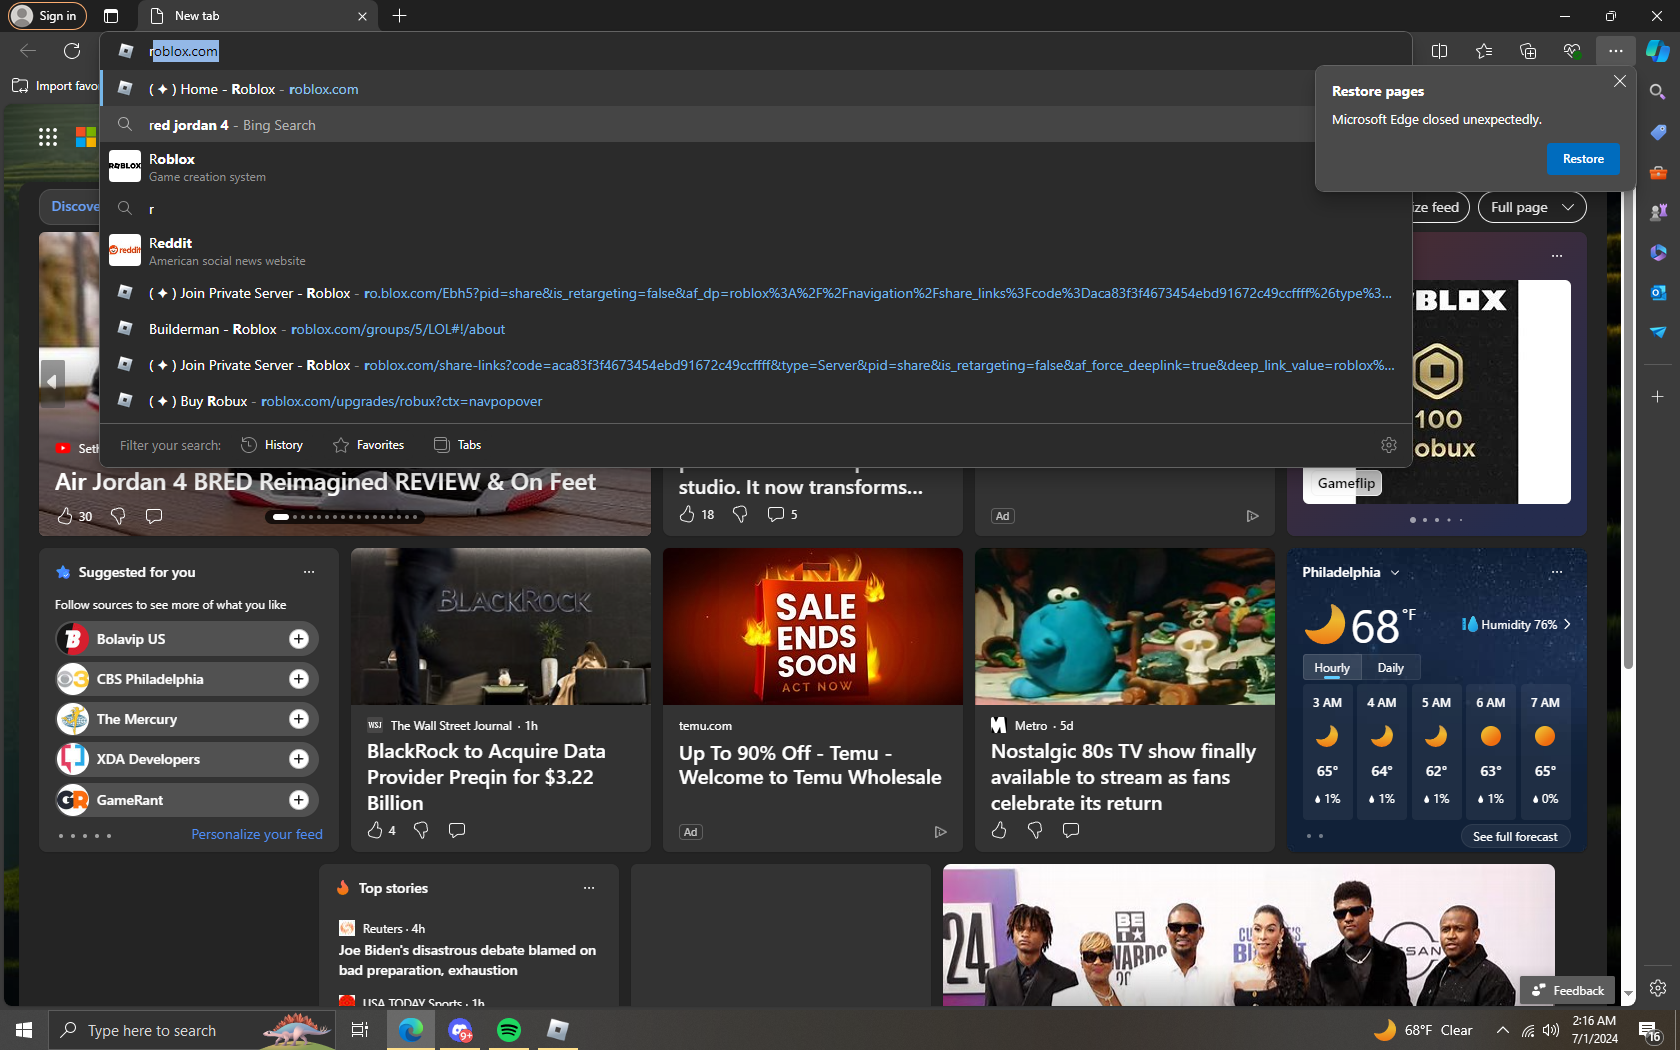Open Roblox from the taskbar

(558, 1030)
